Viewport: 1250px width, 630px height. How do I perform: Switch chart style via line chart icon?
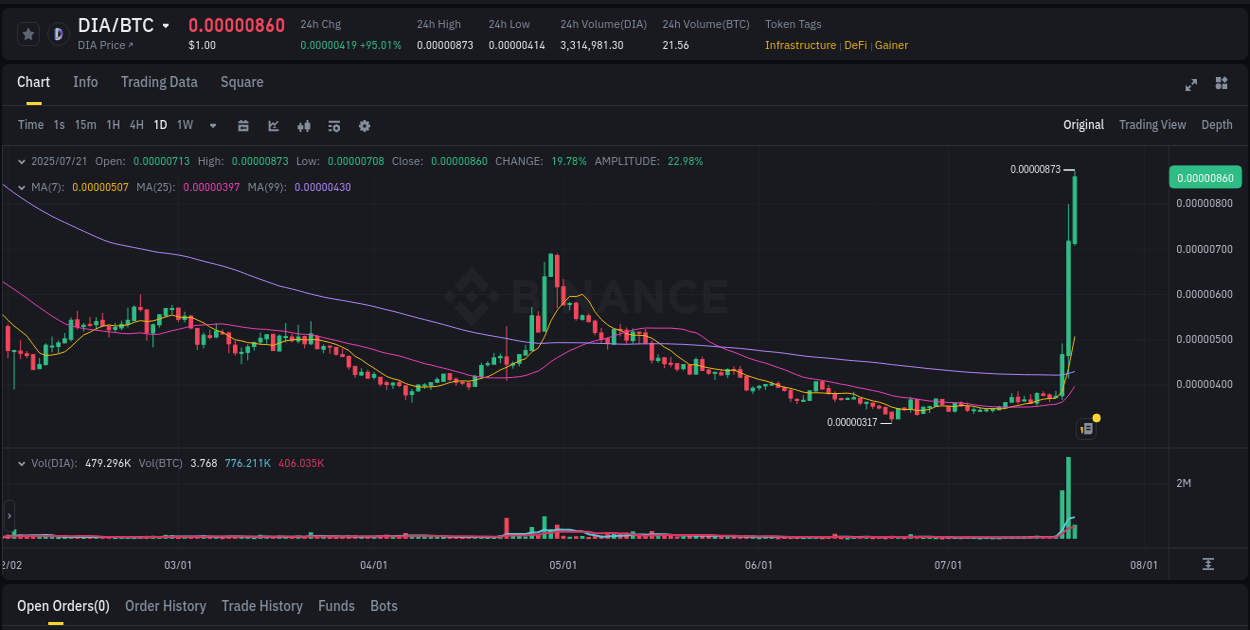click(272, 126)
